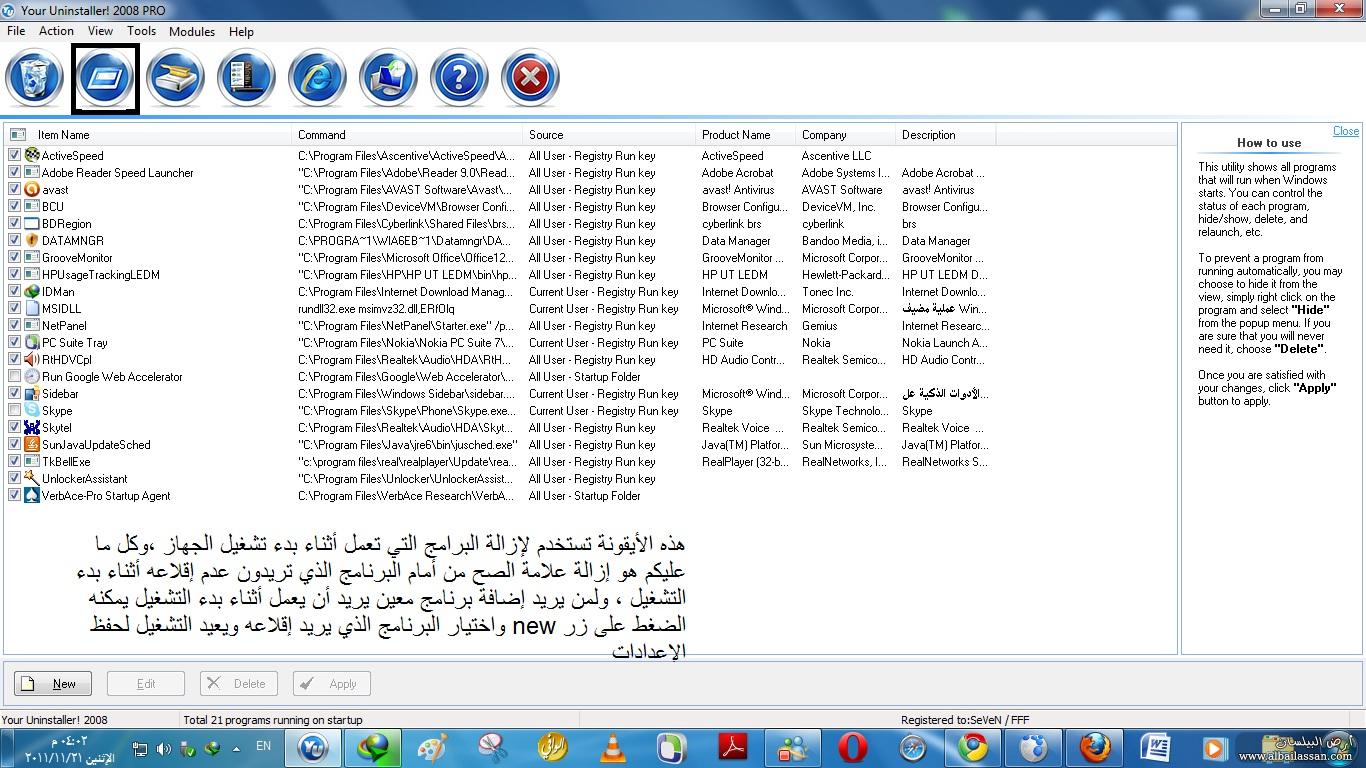This screenshot has width=1366, height=768.
Task: Click the Edit button
Action: pyautogui.click(x=146, y=684)
